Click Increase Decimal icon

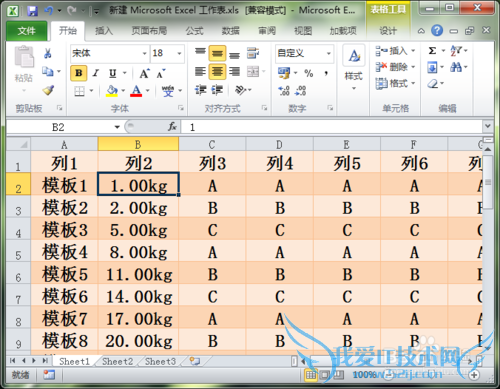284,90
